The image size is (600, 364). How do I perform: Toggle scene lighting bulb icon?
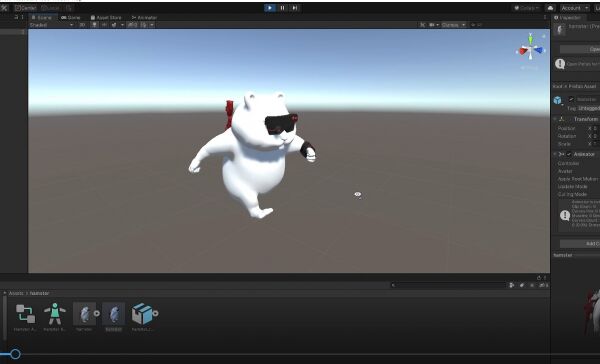coord(94,25)
